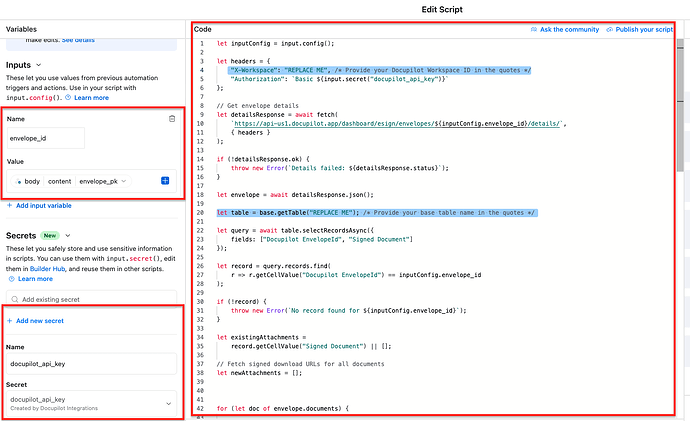The image size is (690, 421).
Task: Open Publish your script link
Action: pyautogui.click(x=644, y=29)
